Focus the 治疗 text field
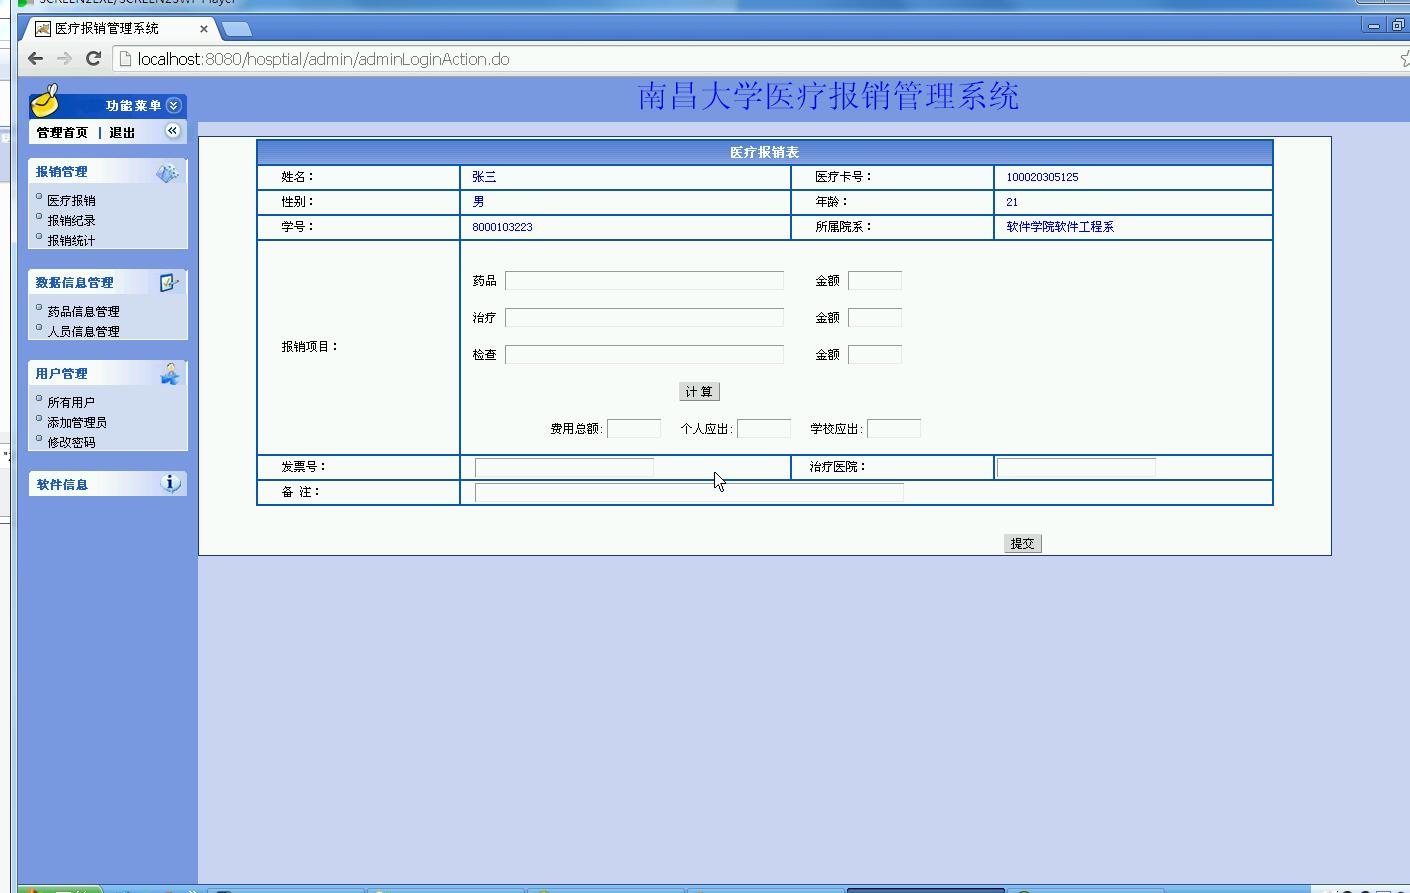Viewport: 1410px width, 893px height. click(644, 318)
